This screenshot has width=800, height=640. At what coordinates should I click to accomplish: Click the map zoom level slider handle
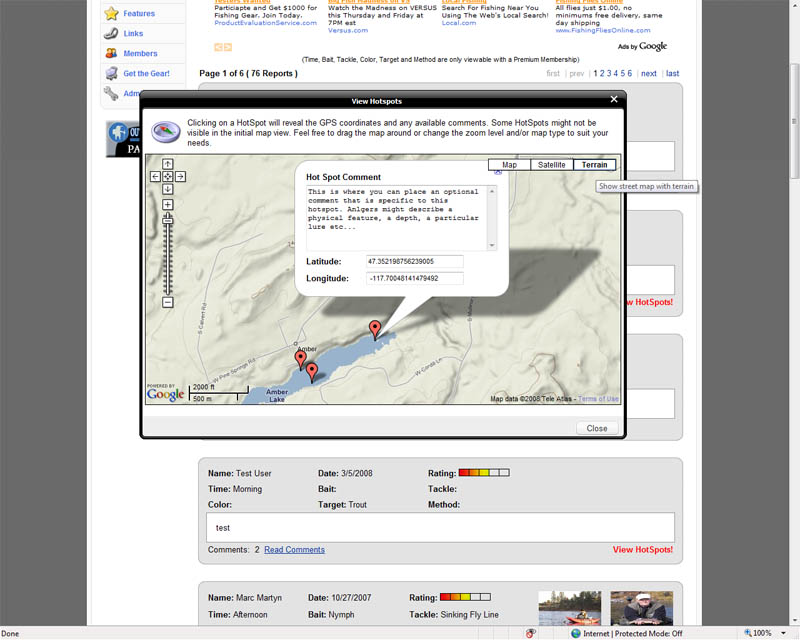(x=168, y=221)
